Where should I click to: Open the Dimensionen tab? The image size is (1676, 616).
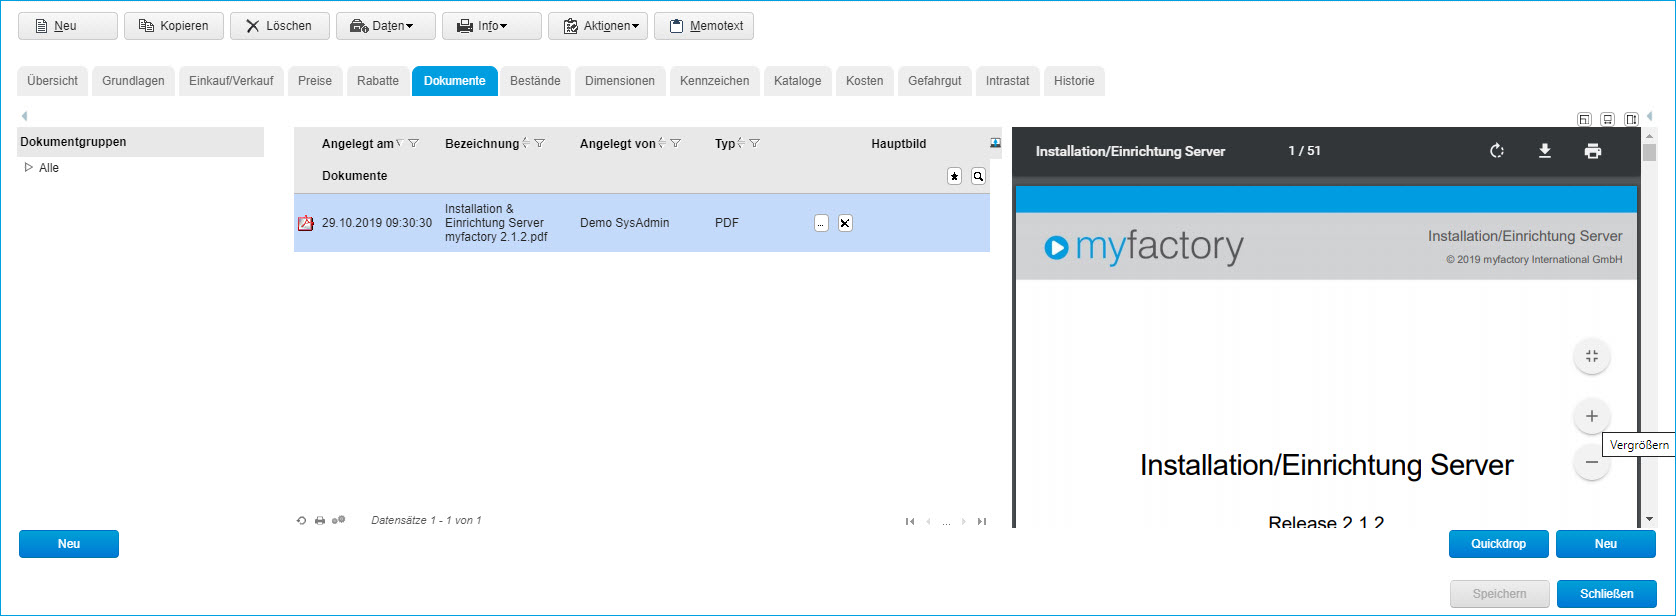pyautogui.click(x=620, y=81)
